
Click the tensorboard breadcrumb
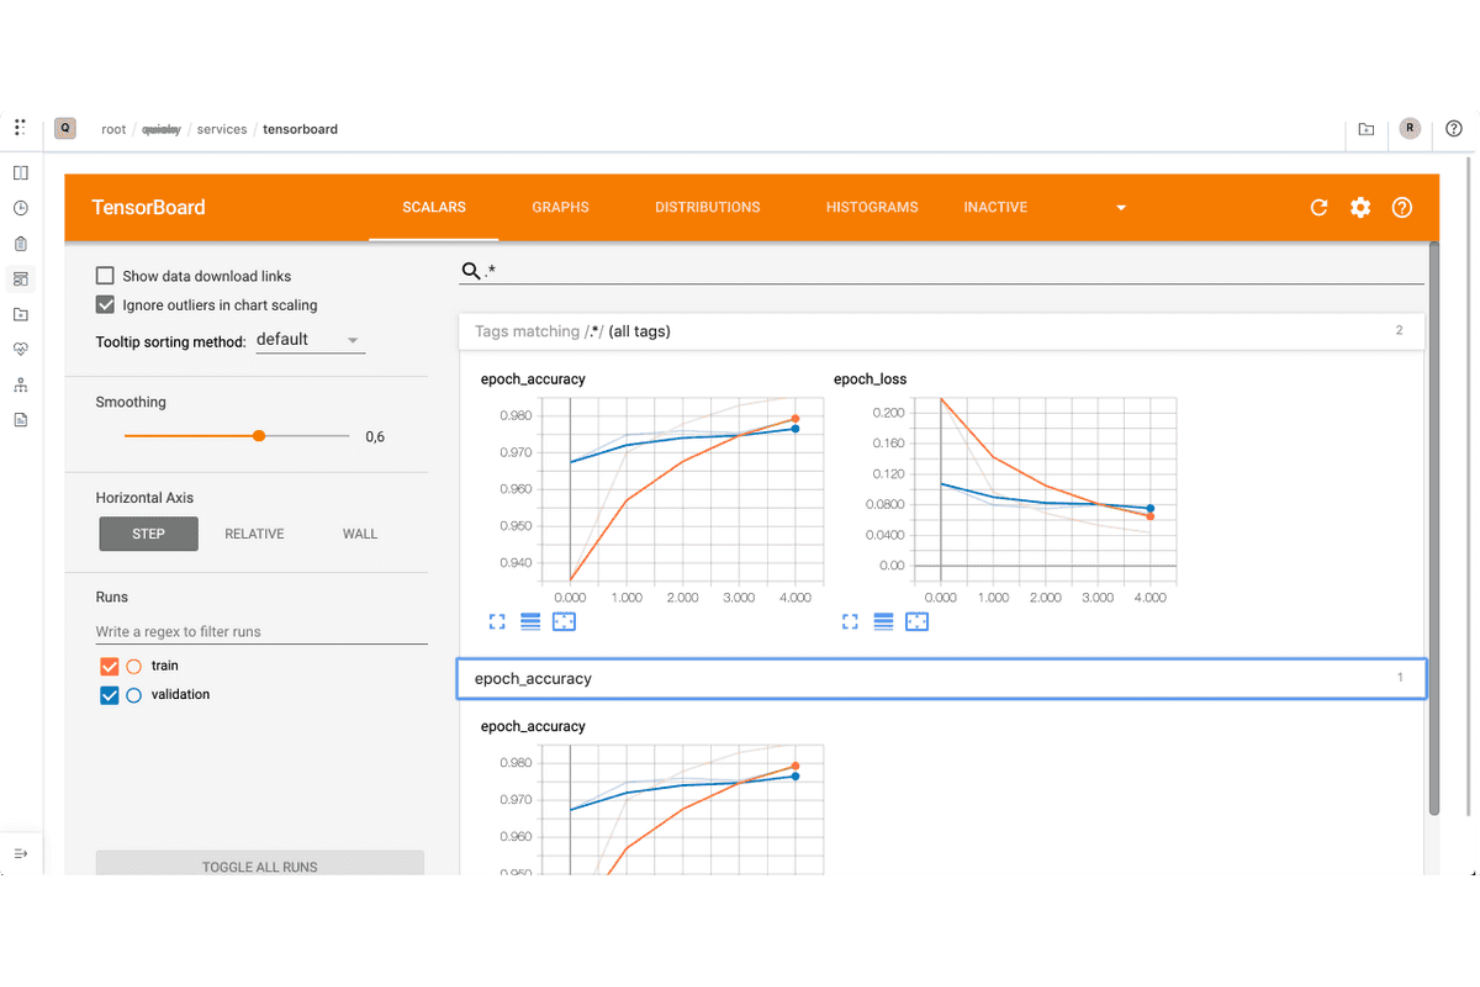[x=300, y=129]
